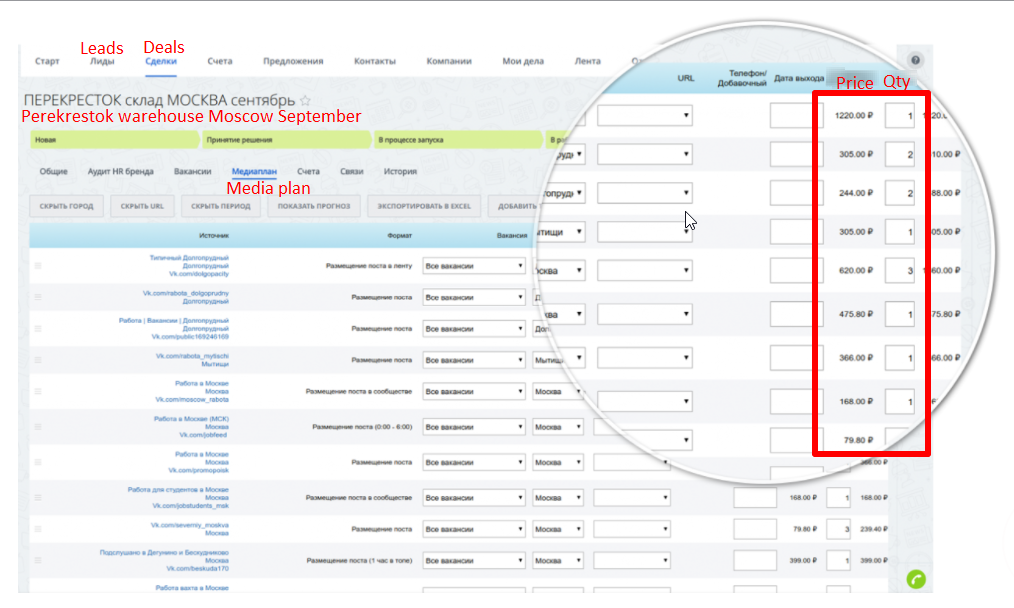Switch to the Сделки tab

161,61
